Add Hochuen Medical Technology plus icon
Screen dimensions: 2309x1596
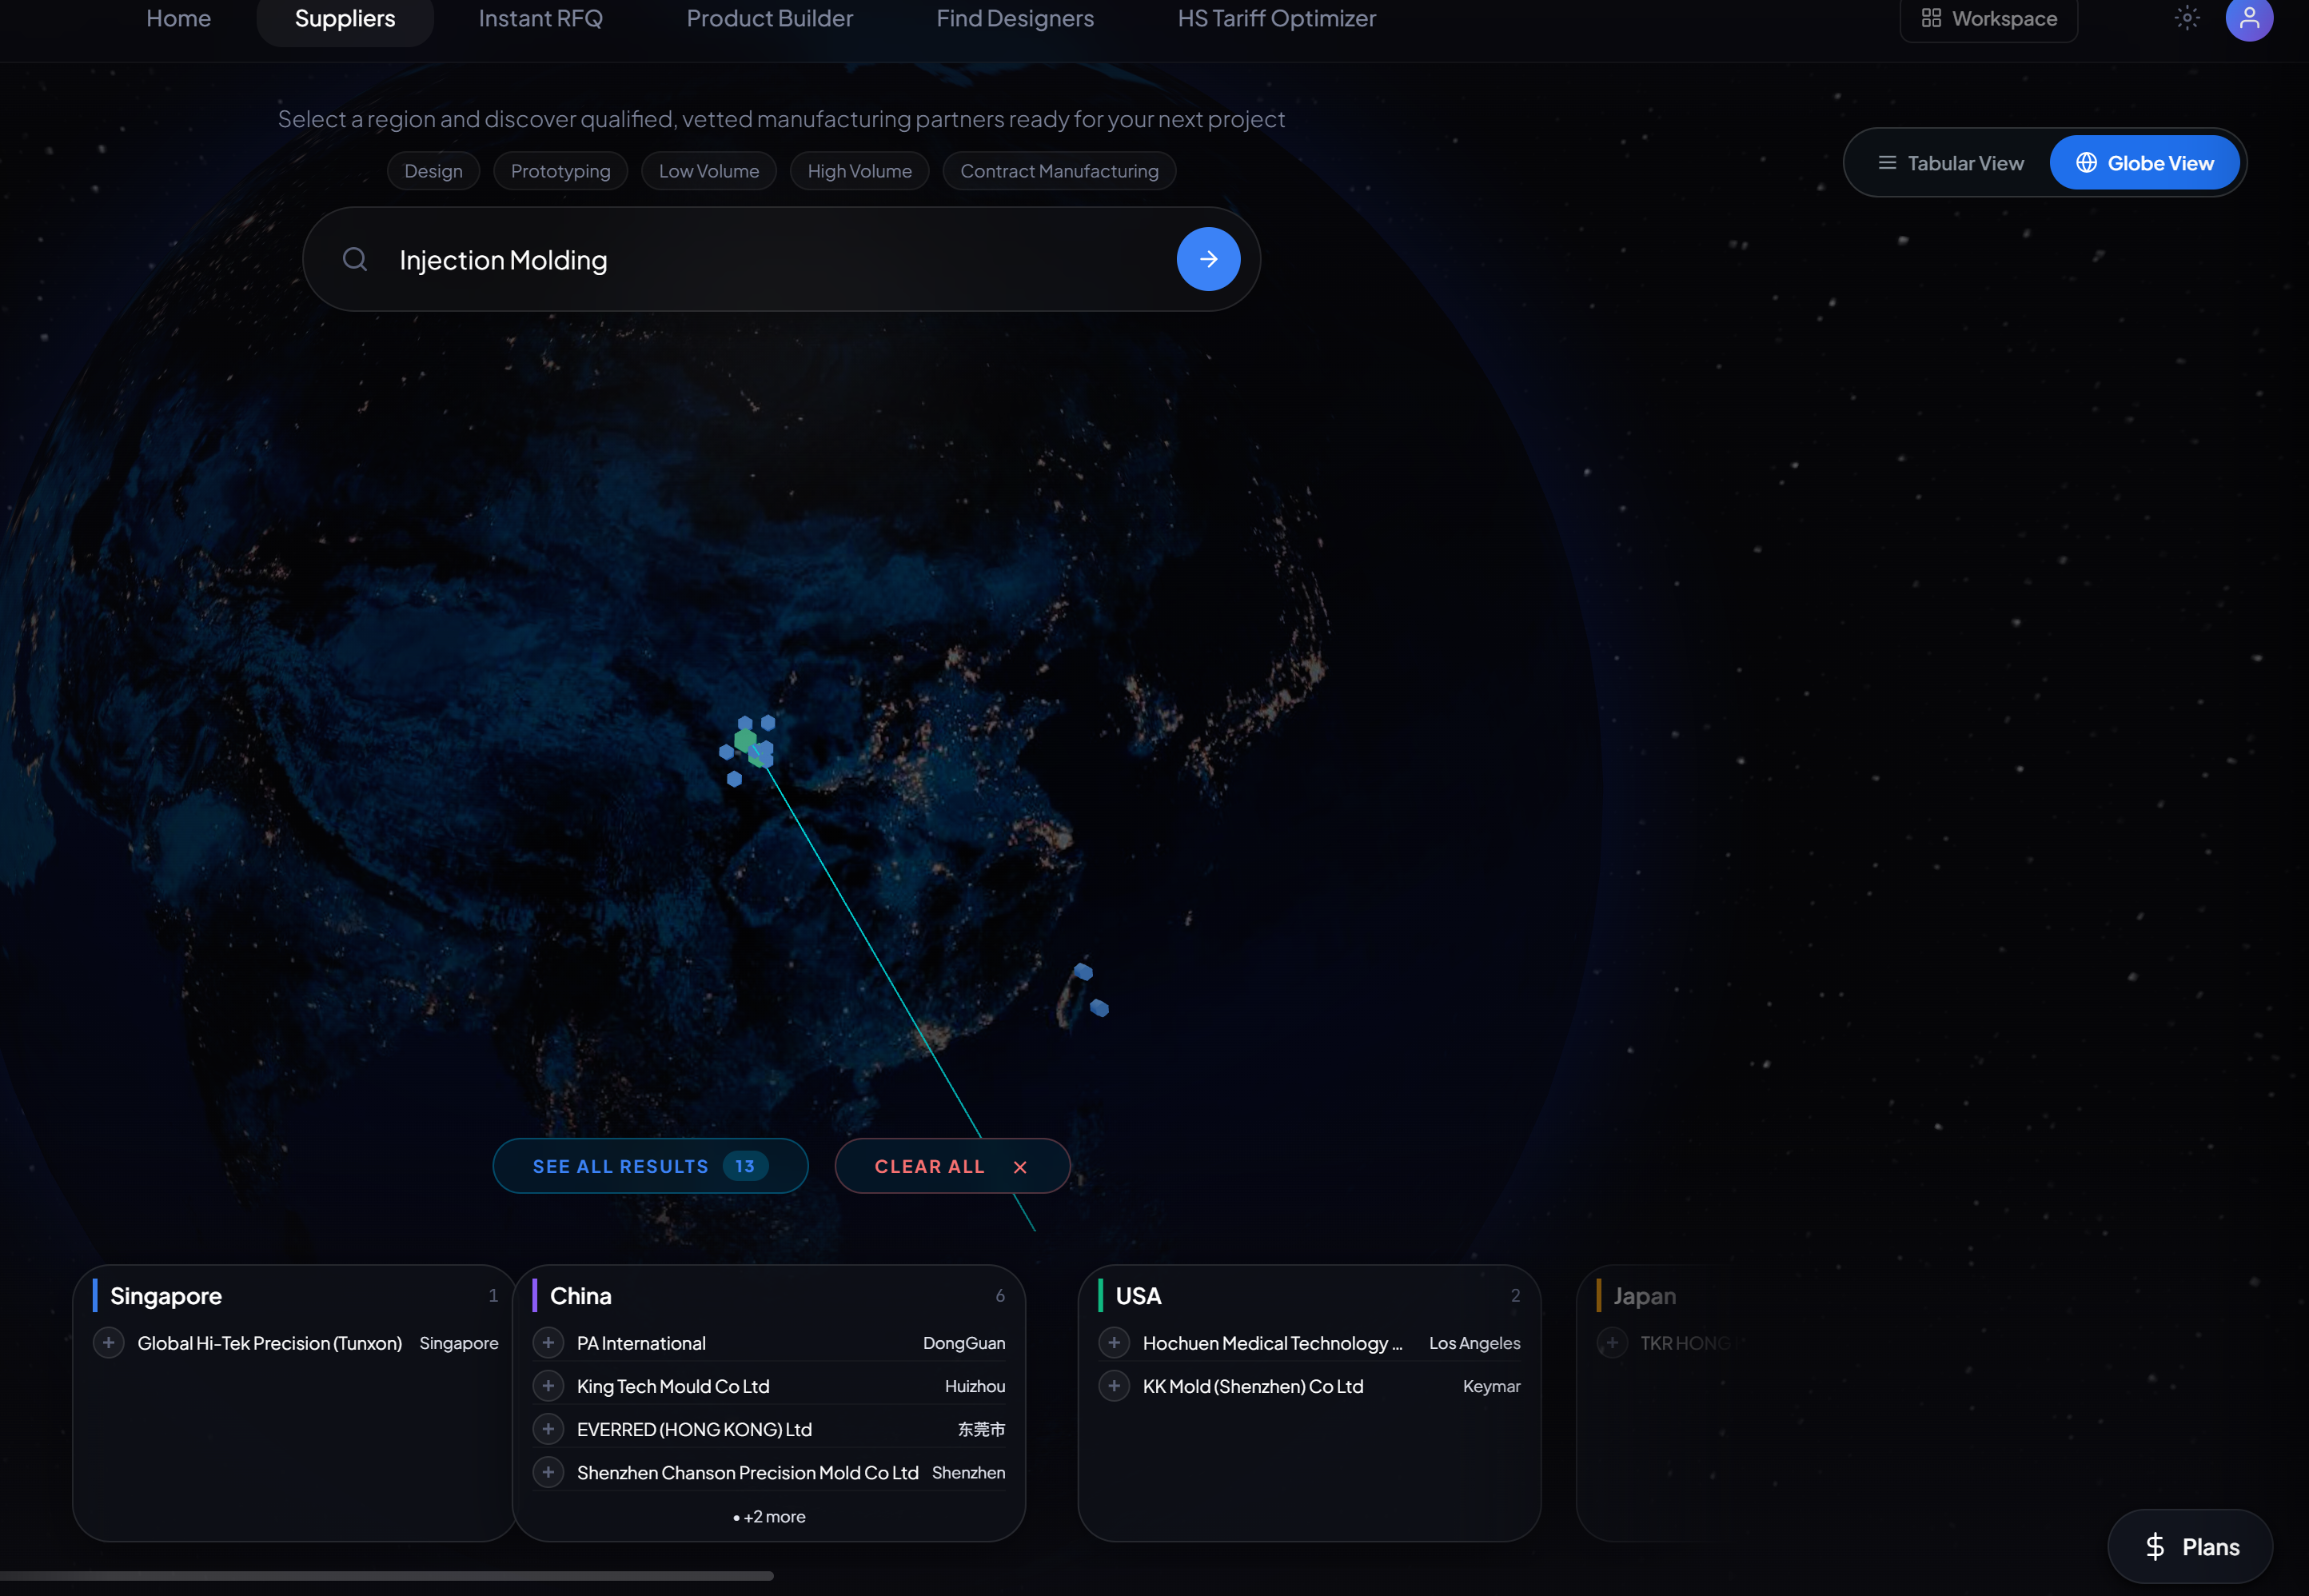(1114, 1343)
